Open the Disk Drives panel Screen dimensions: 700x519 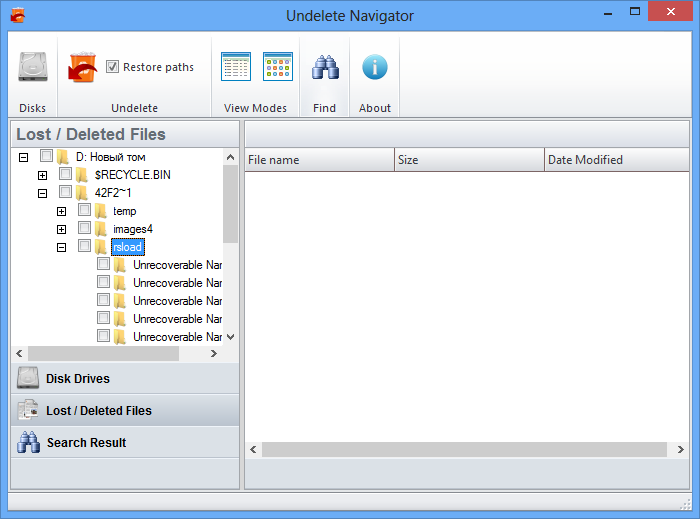click(125, 378)
